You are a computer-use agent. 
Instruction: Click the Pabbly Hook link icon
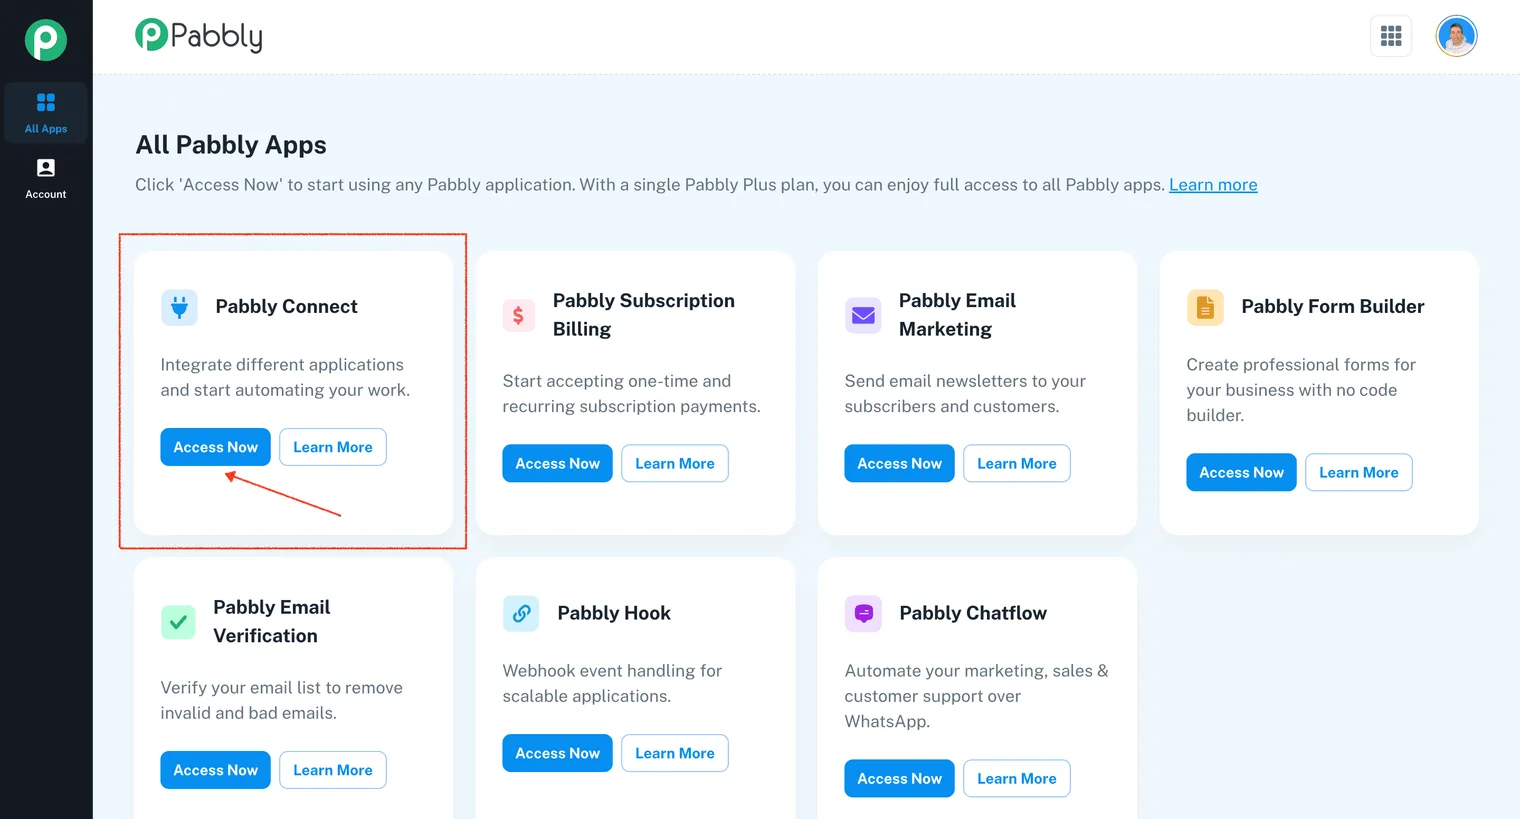[x=521, y=613]
